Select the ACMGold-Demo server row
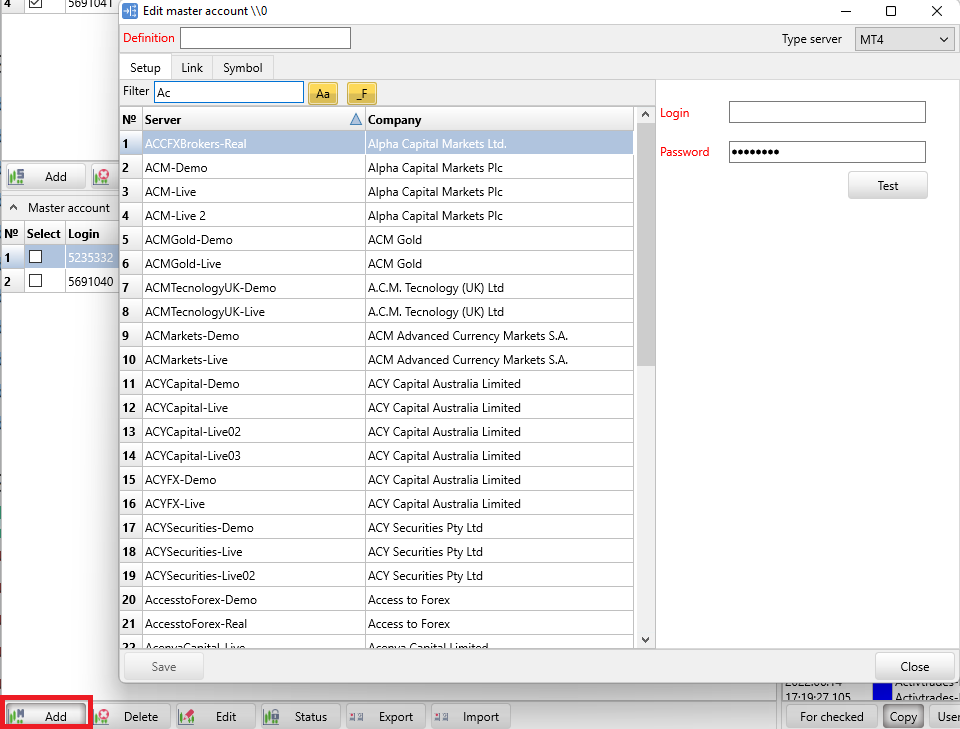This screenshot has width=960, height=729. click(377, 239)
